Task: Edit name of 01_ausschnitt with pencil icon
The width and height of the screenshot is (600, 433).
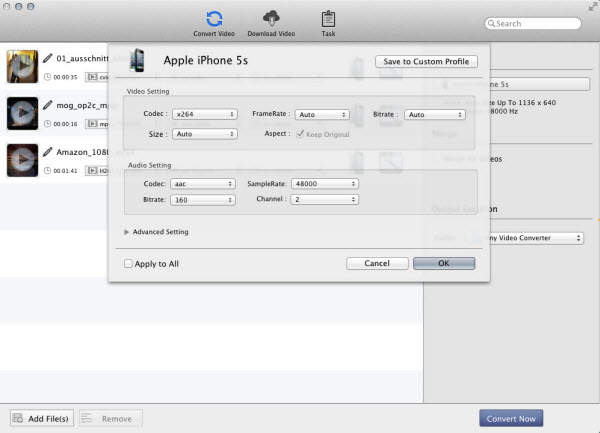Action: pos(47,58)
